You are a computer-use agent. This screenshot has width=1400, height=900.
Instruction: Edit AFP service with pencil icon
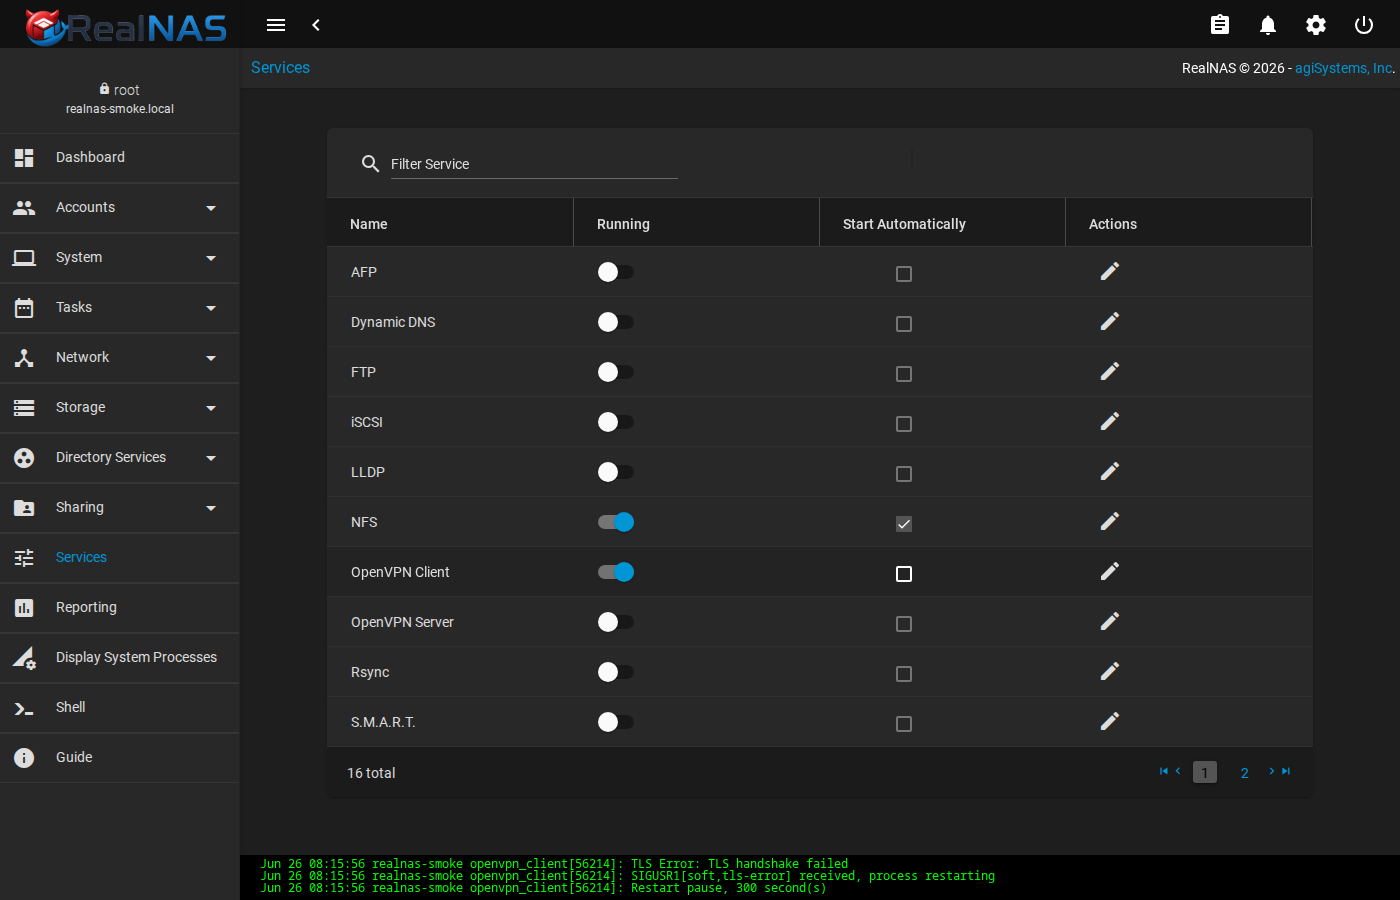1110,271
